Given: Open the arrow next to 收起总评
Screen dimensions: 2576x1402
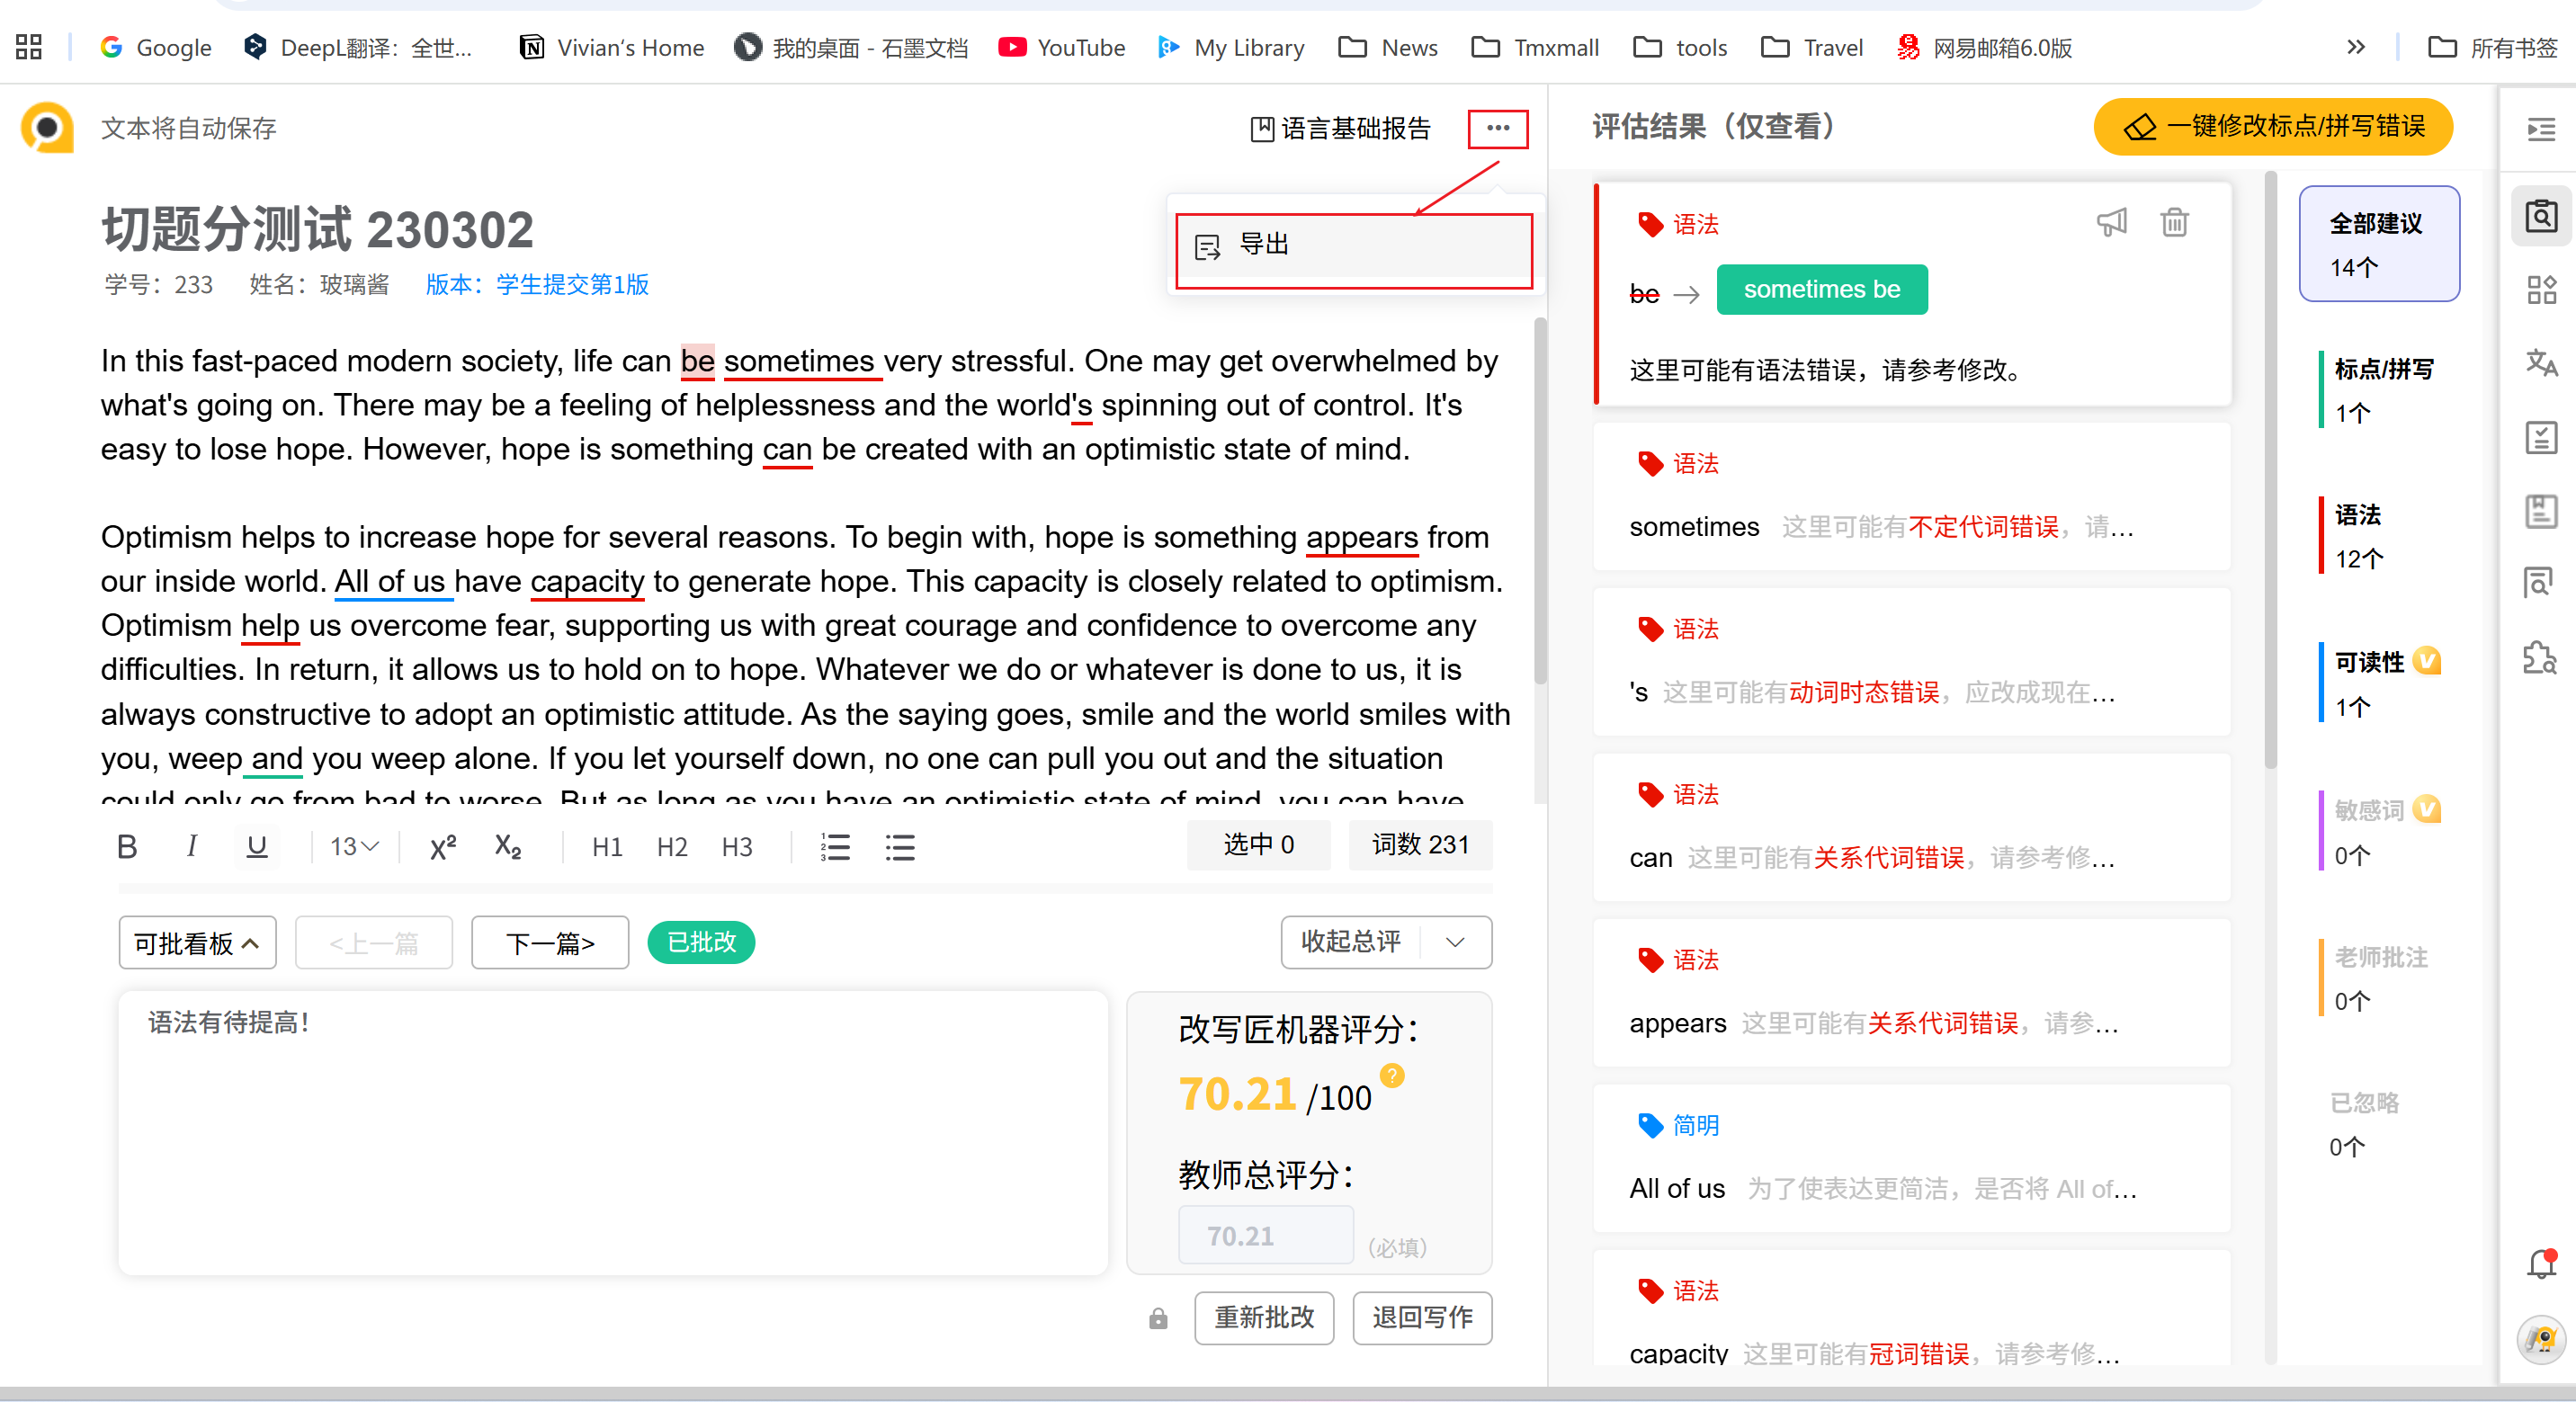Looking at the screenshot, I should [x=1455, y=942].
